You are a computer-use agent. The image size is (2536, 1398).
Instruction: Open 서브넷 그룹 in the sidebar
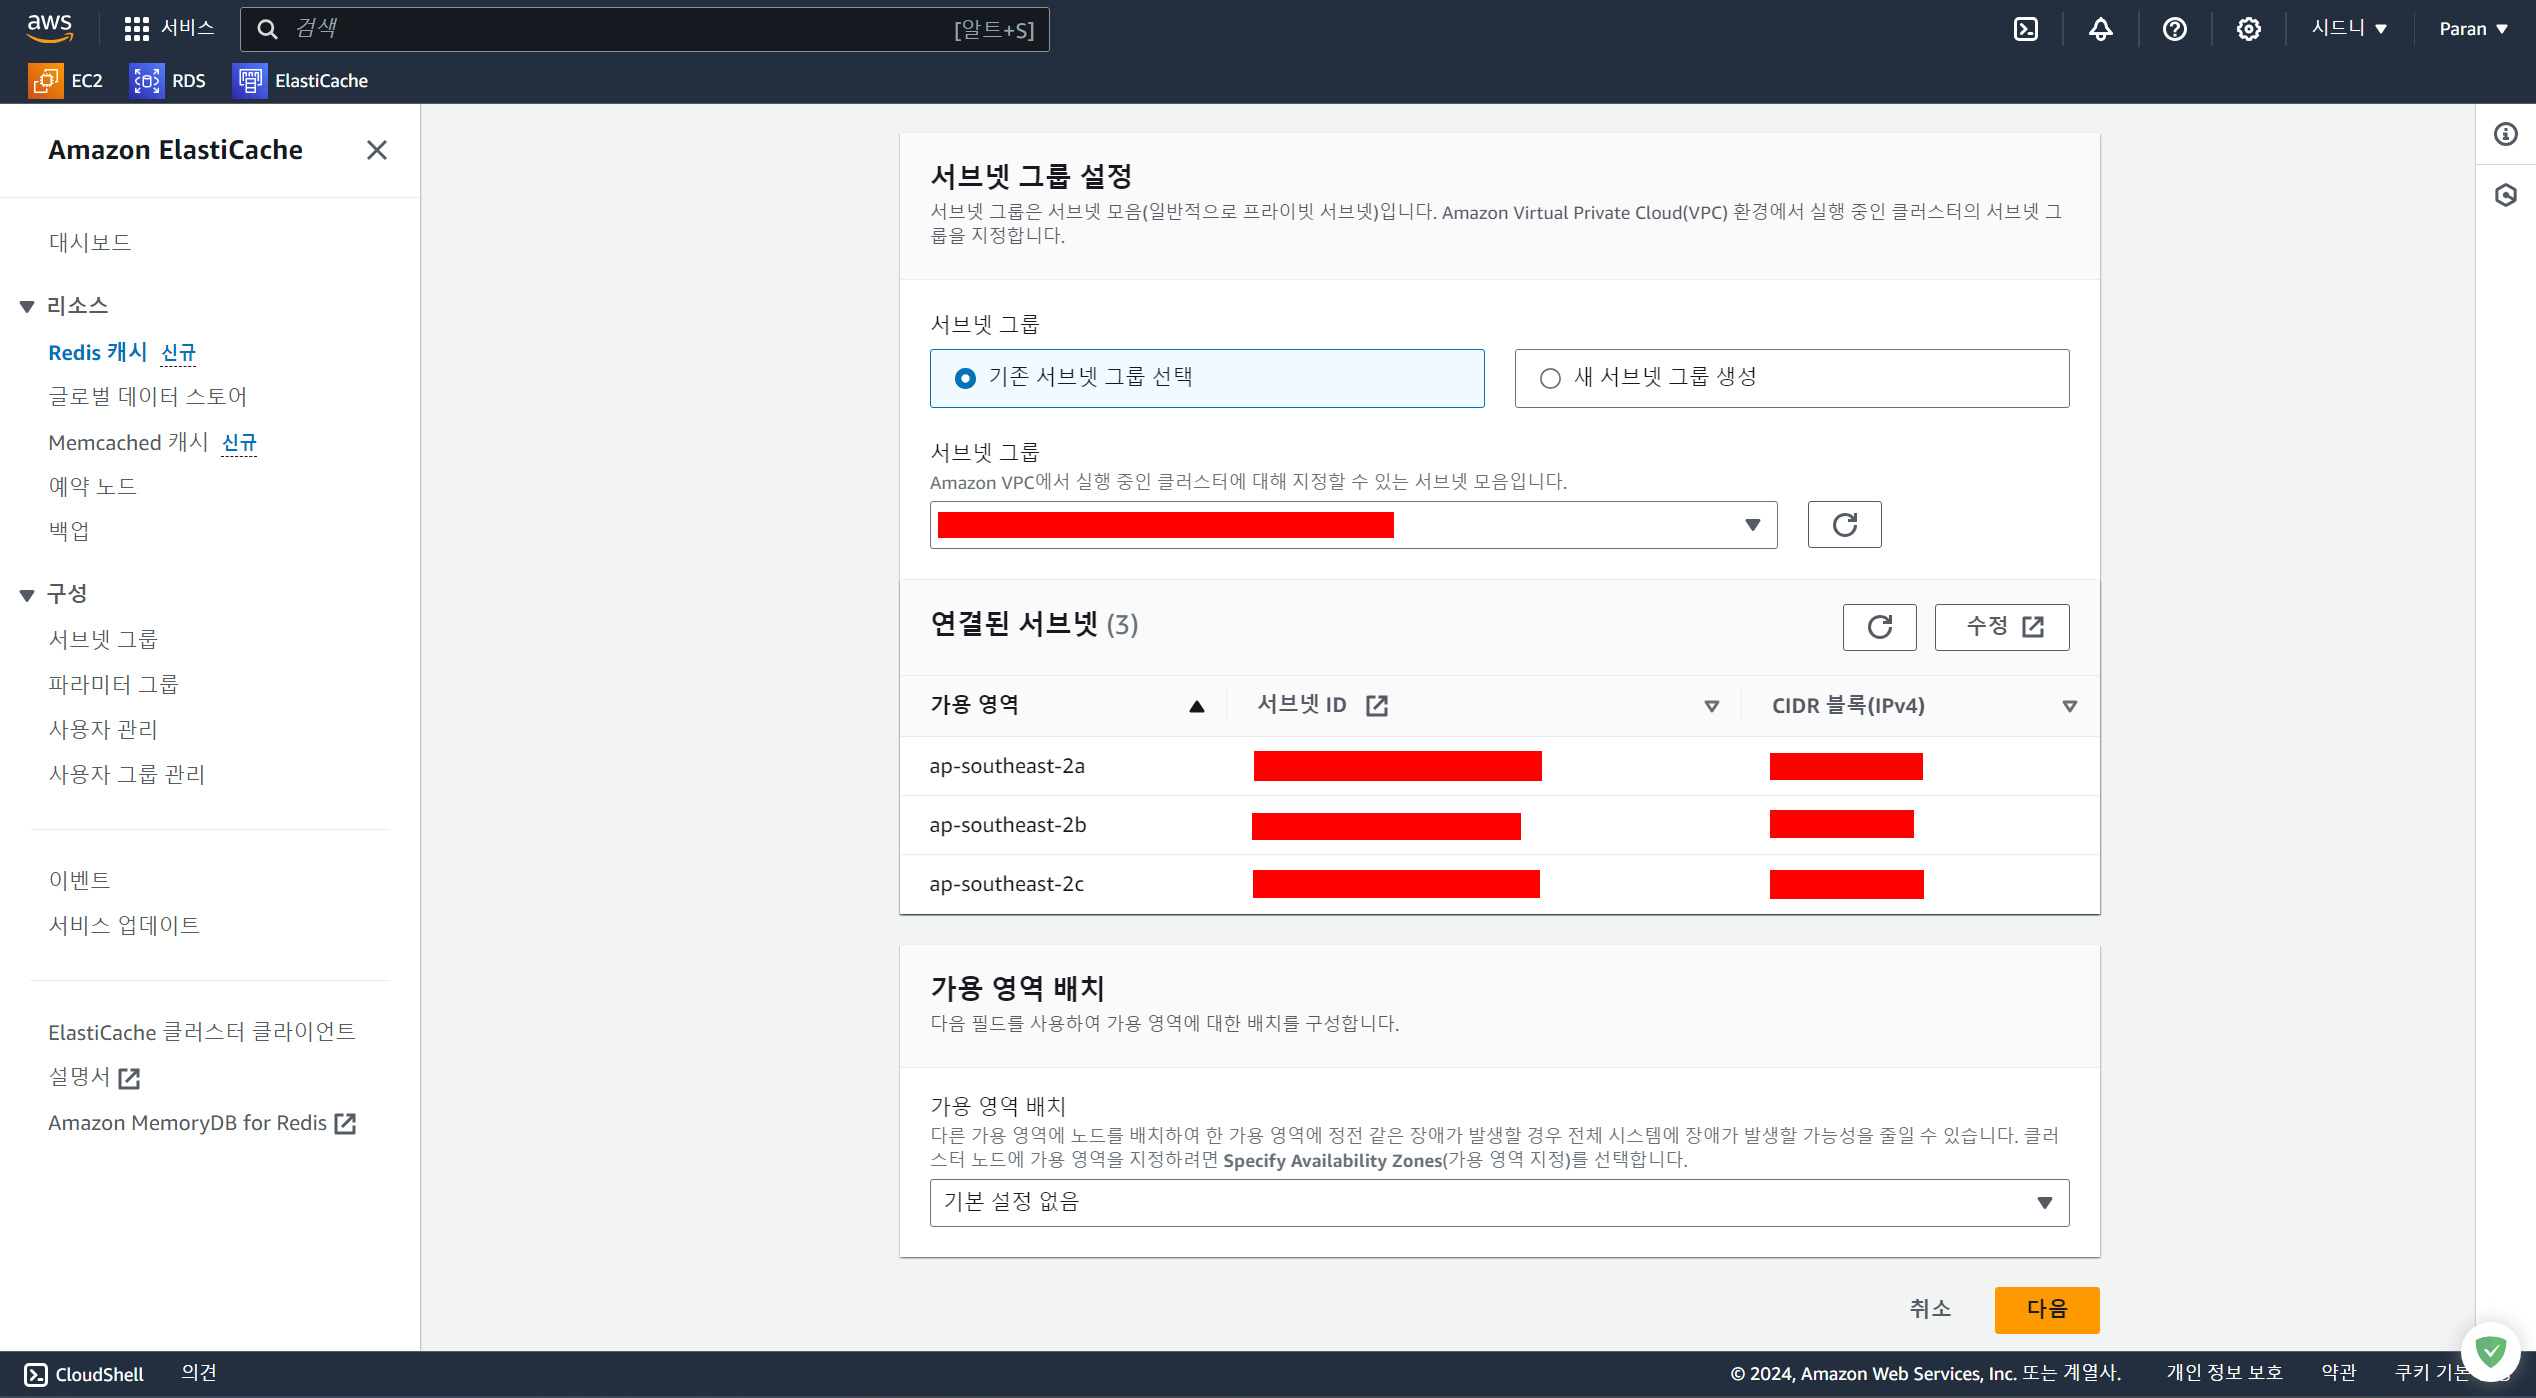click(103, 640)
